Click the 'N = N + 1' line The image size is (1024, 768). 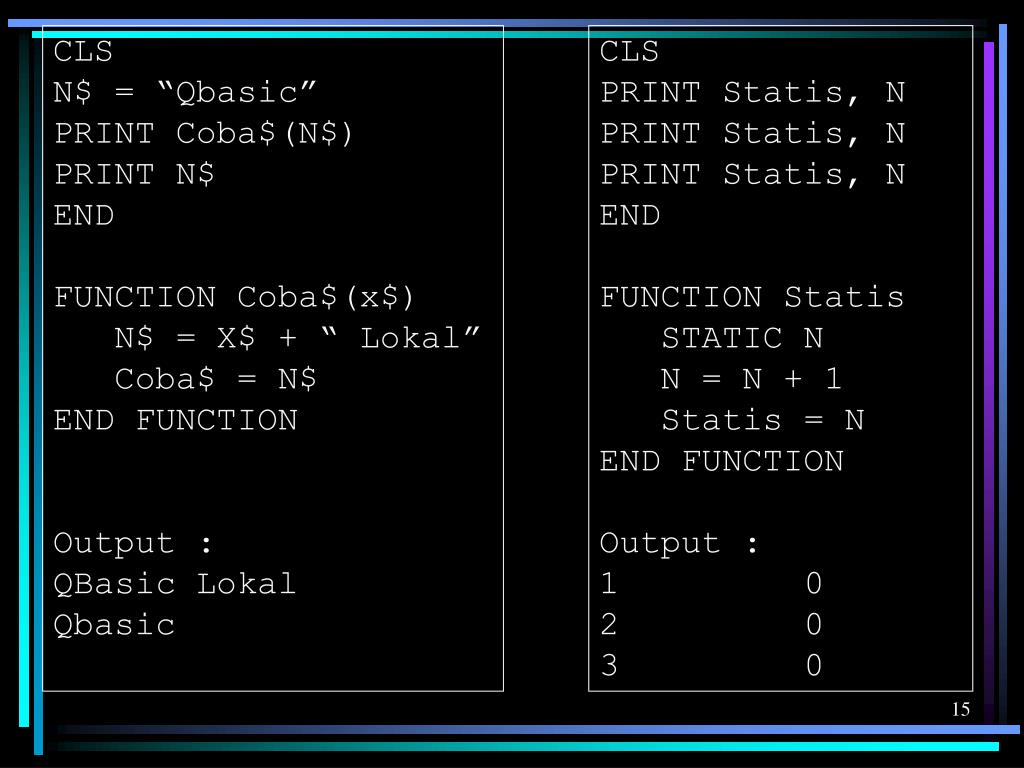[751, 379]
